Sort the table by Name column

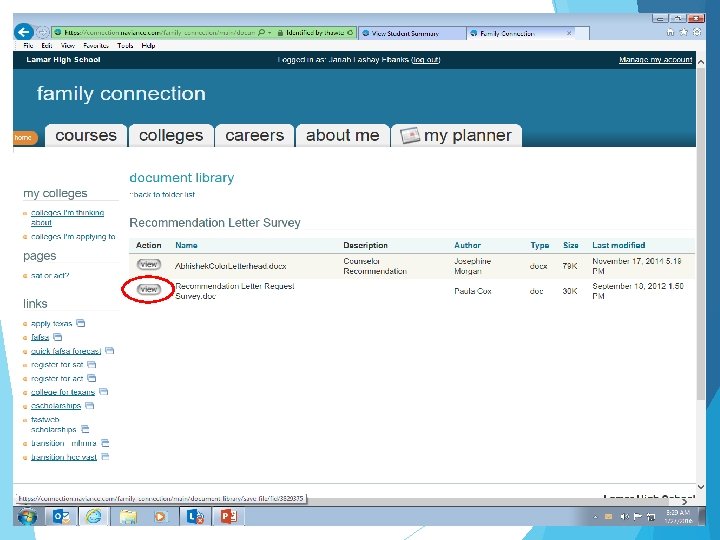[x=186, y=245]
